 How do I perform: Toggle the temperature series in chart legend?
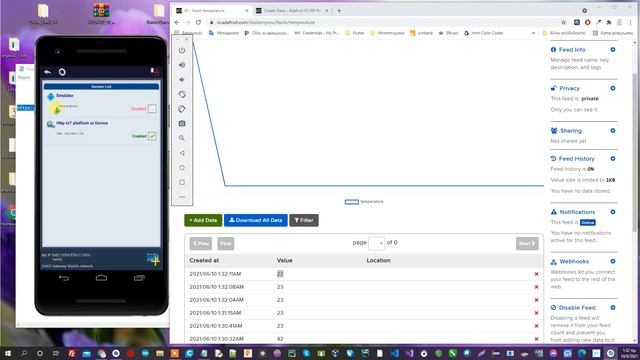pos(364,202)
